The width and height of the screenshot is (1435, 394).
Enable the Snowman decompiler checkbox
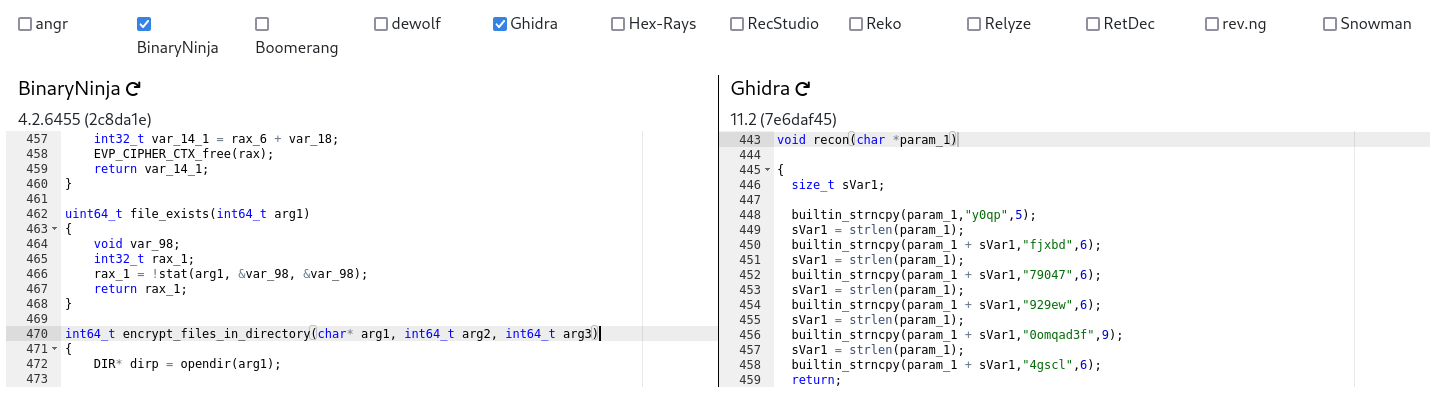[1330, 24]
